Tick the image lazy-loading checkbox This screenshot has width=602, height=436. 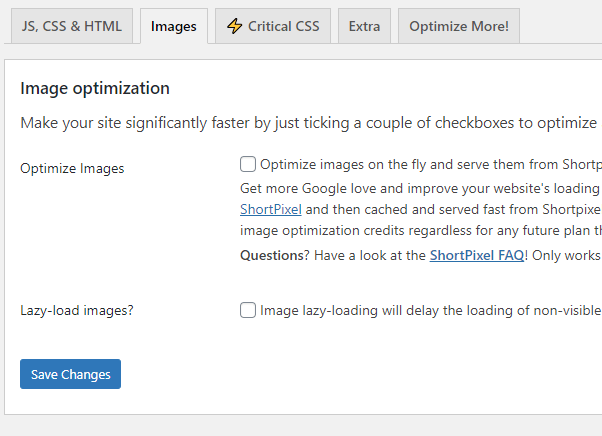(248, 310)
